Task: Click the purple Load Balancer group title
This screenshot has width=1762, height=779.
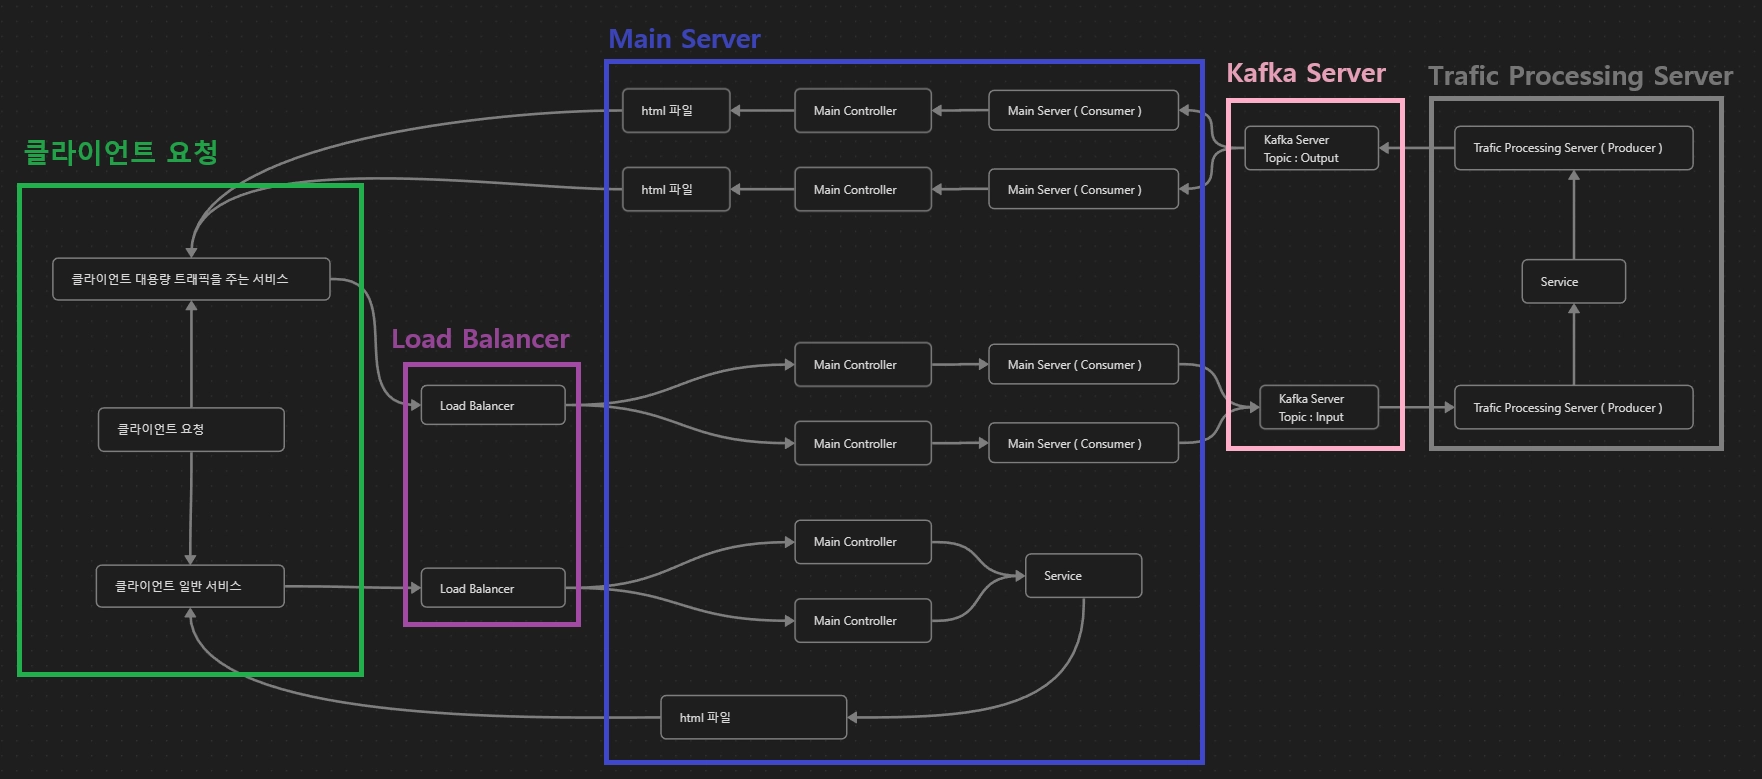Action: [480, 339]
